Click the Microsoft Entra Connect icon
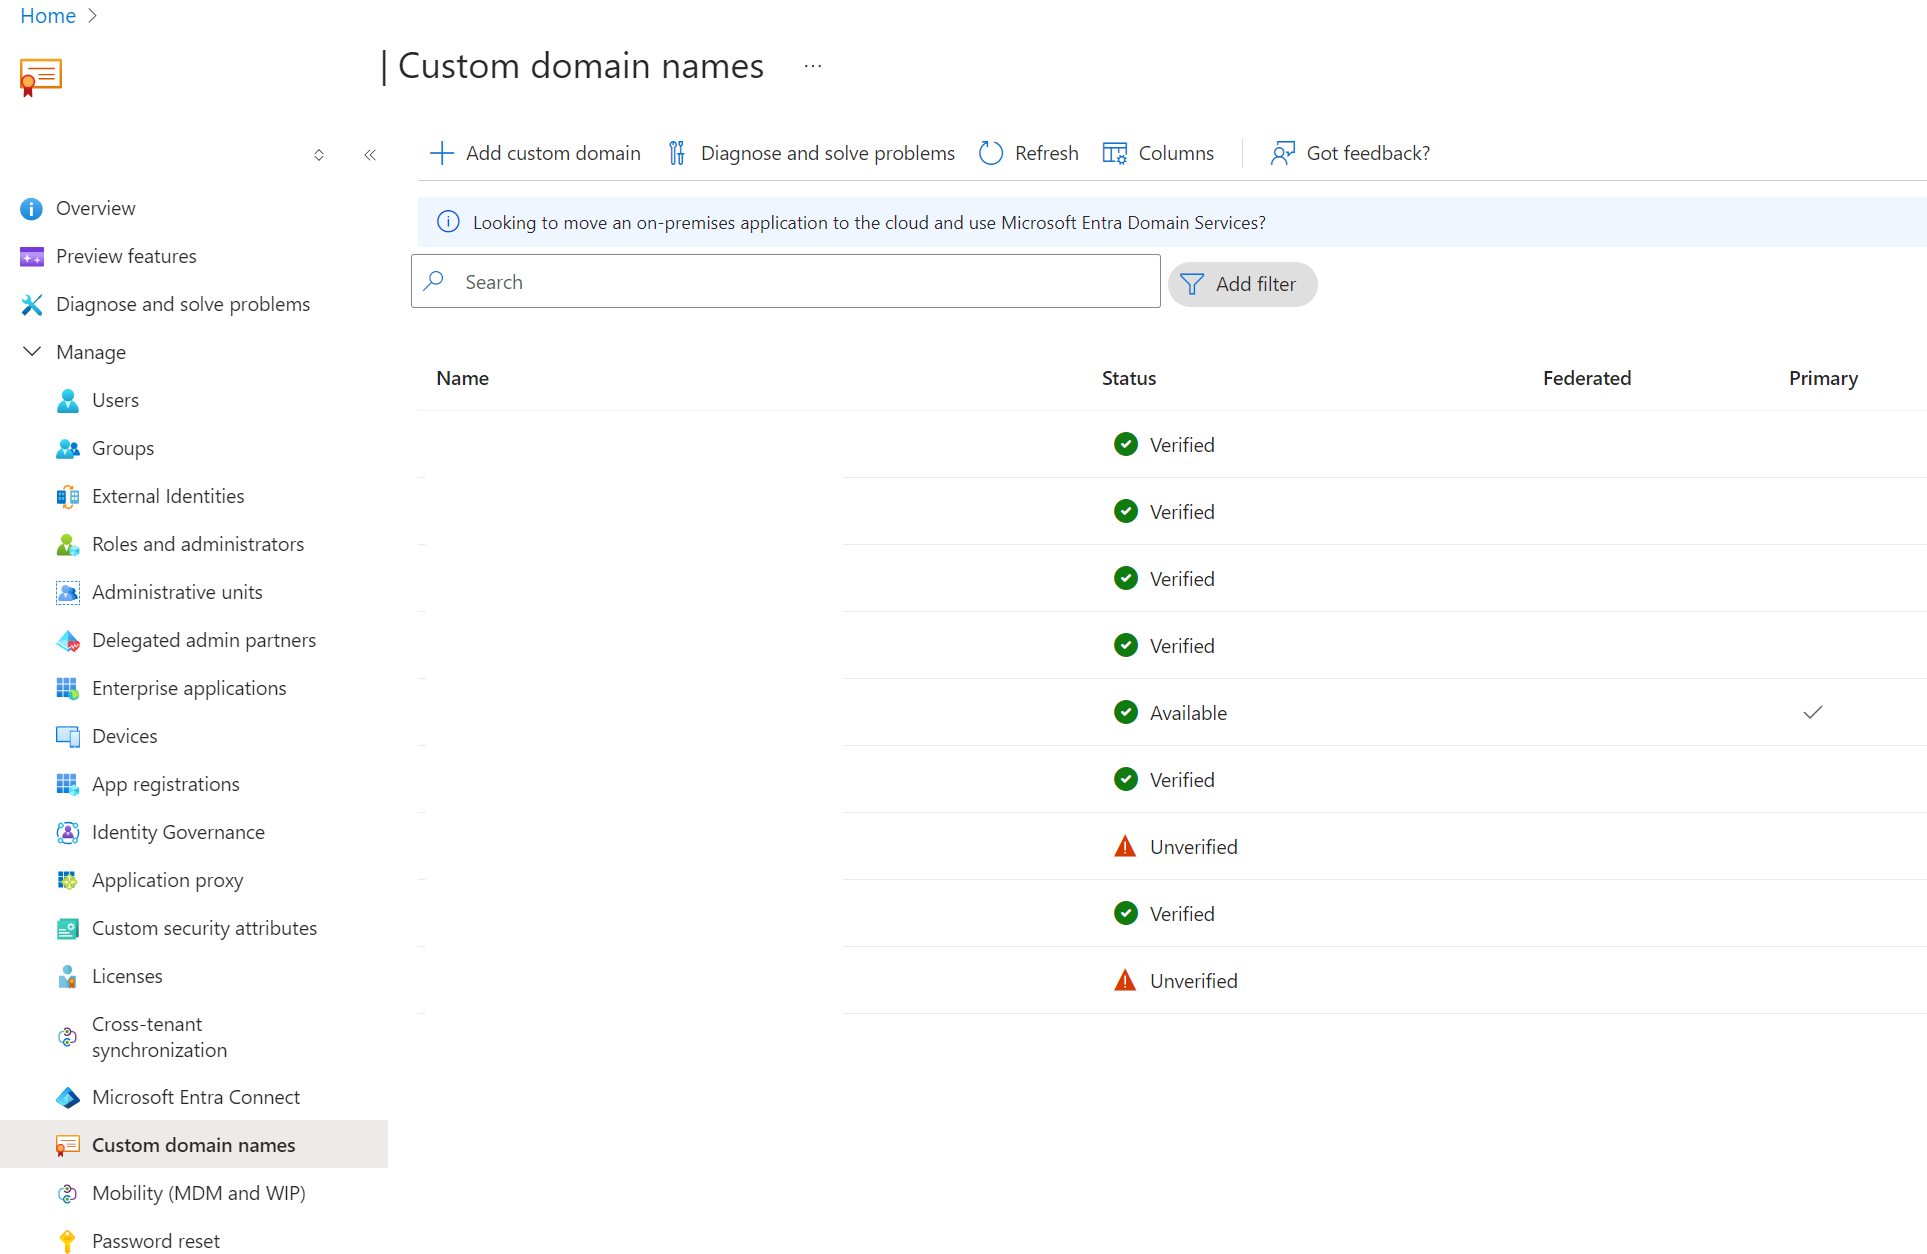1927x1254 pixels. 68,1097
